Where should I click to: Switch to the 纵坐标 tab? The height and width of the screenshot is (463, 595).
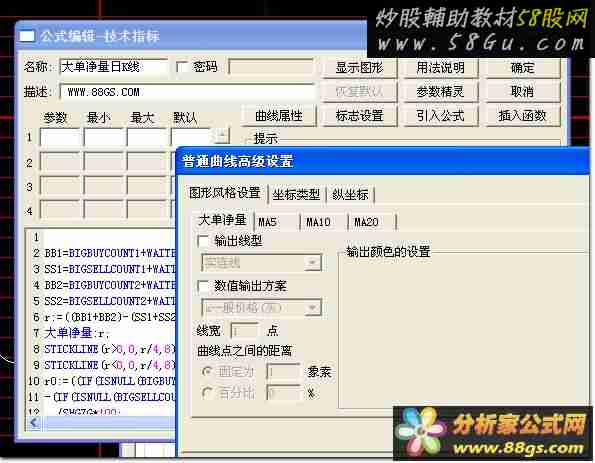[350, 195]
